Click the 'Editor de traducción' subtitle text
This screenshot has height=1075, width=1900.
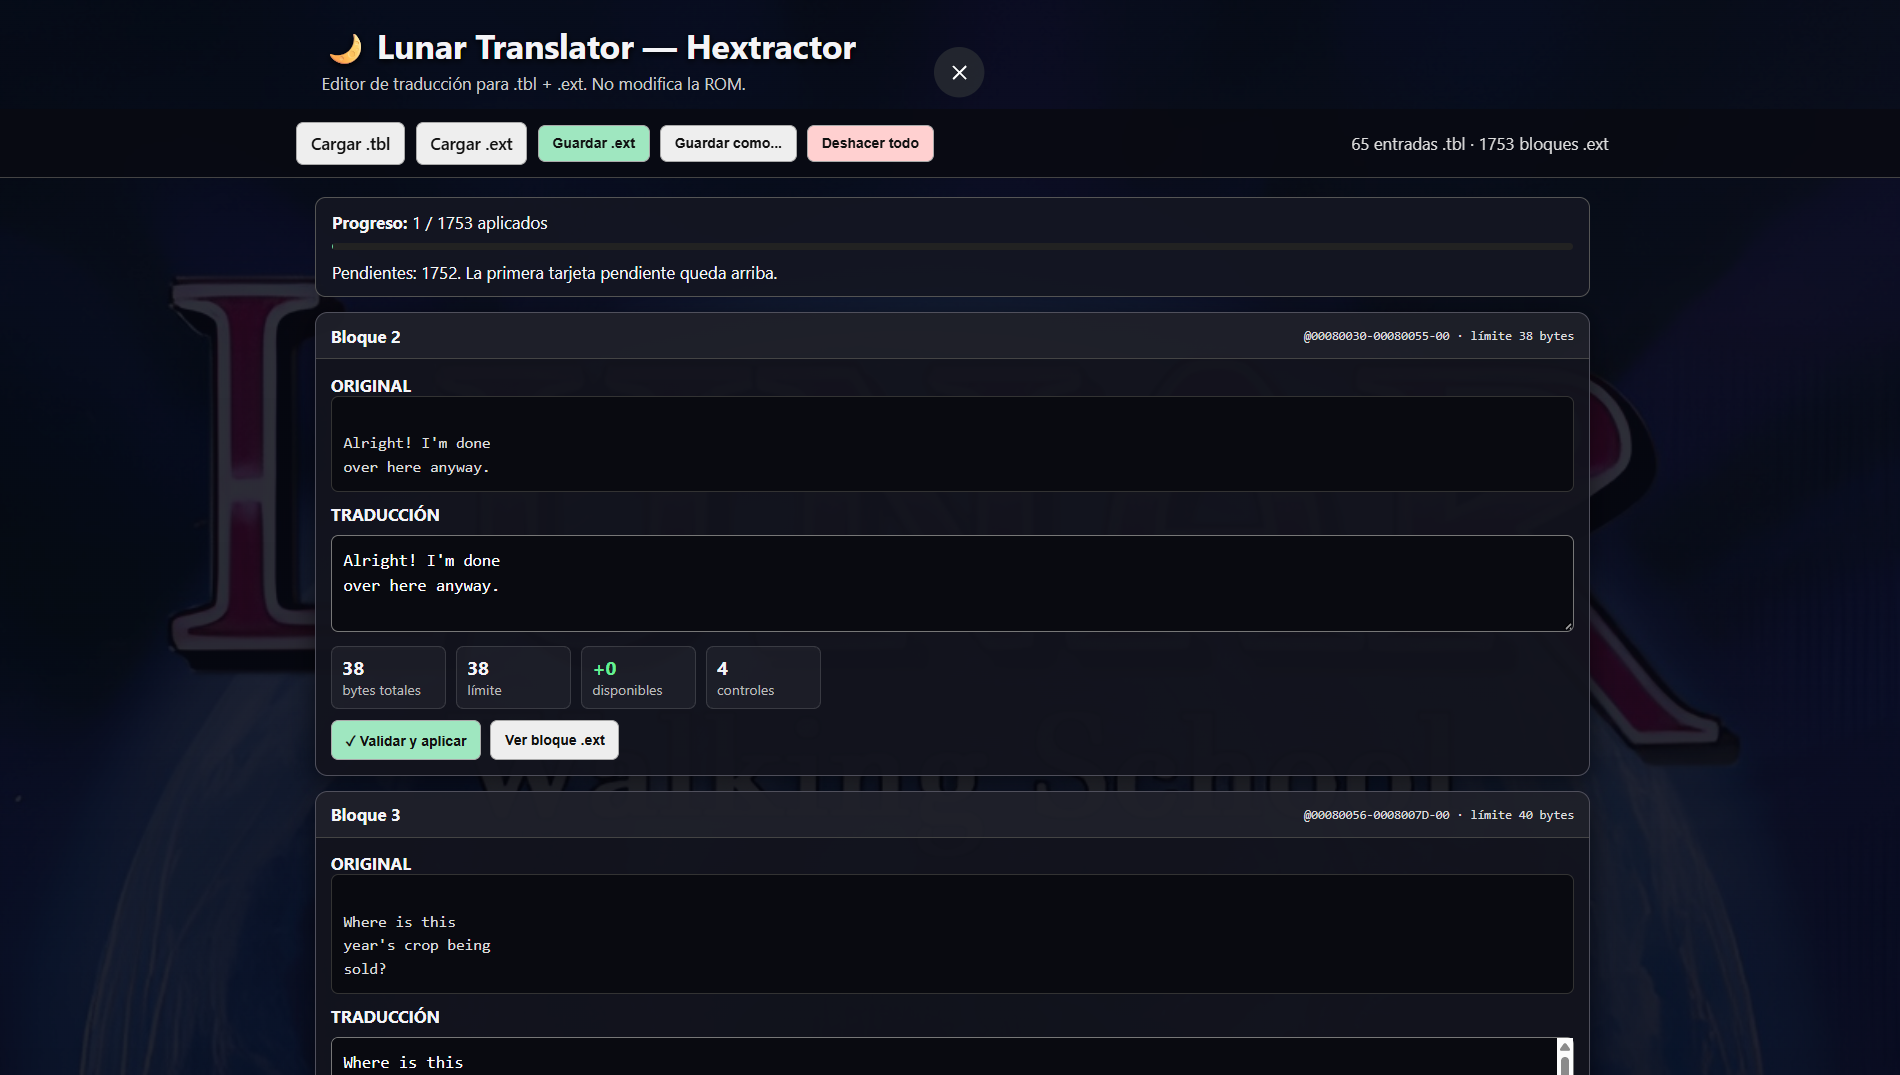point(533,84)
